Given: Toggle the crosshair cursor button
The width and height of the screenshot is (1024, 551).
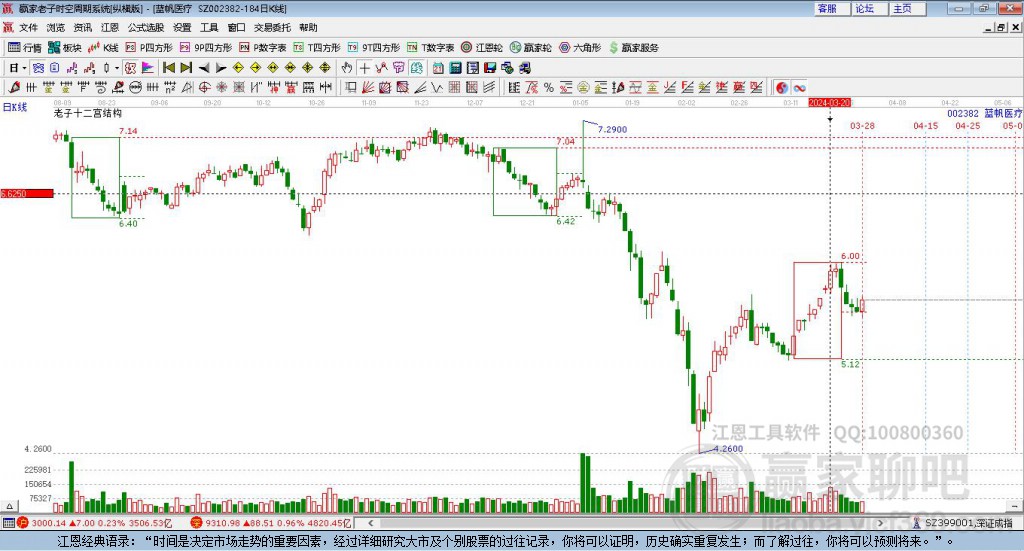Looking at the screenshot, I should coord(364,68).
